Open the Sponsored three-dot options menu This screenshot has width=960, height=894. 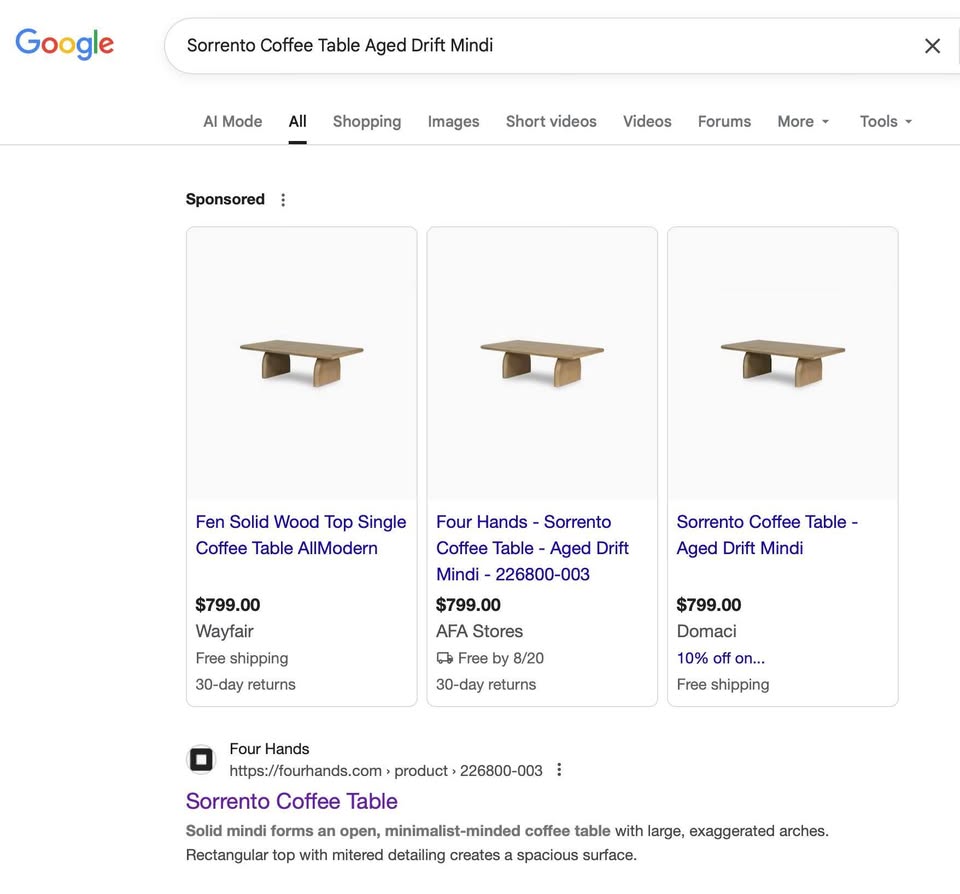tap(283, 200)
